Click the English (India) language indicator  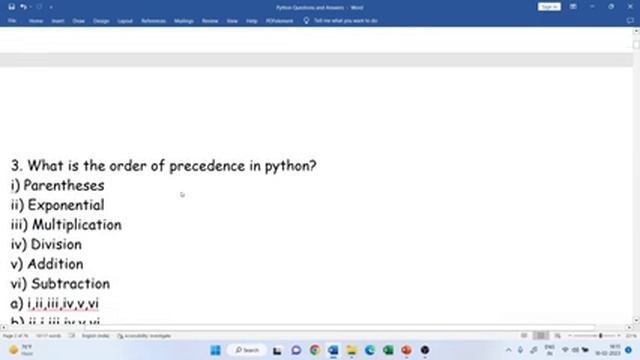point(96,336)
